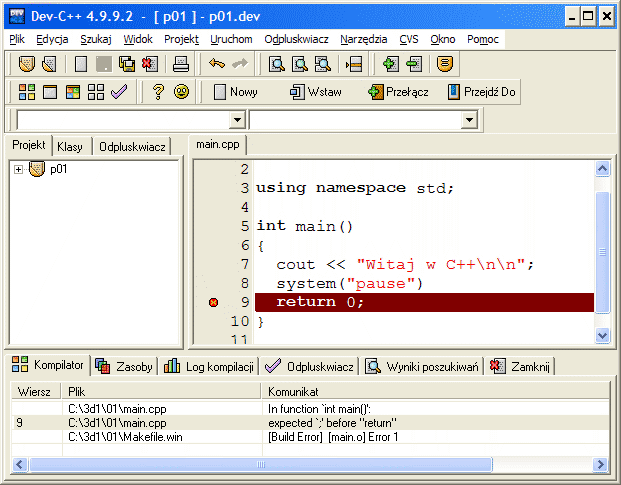This screenshot has width=621, height=485.
Task: Click the red Close file icon
Action: point(149,65)
